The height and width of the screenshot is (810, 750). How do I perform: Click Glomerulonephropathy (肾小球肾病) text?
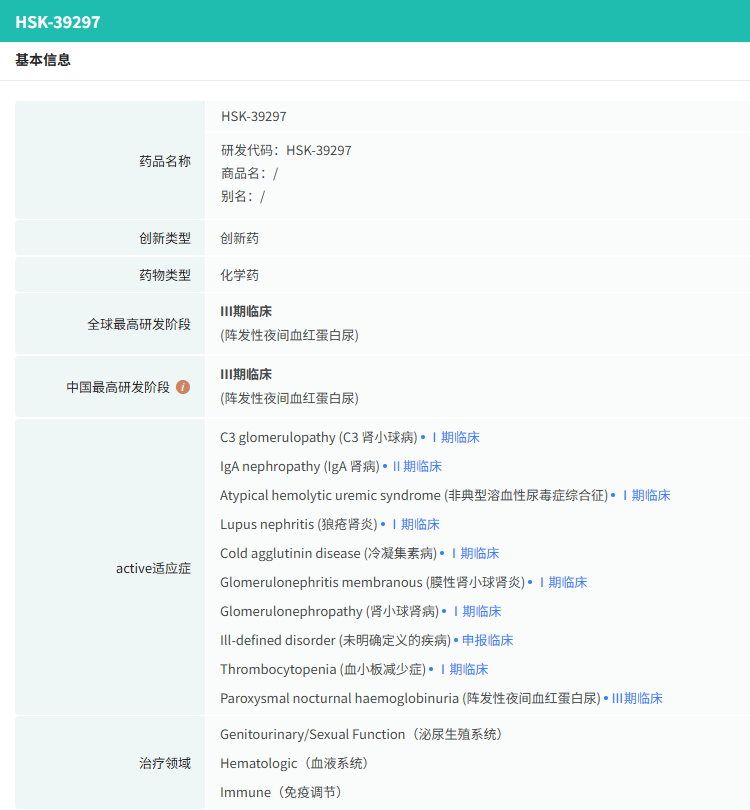pyautogui.click(x=330, y=611)
